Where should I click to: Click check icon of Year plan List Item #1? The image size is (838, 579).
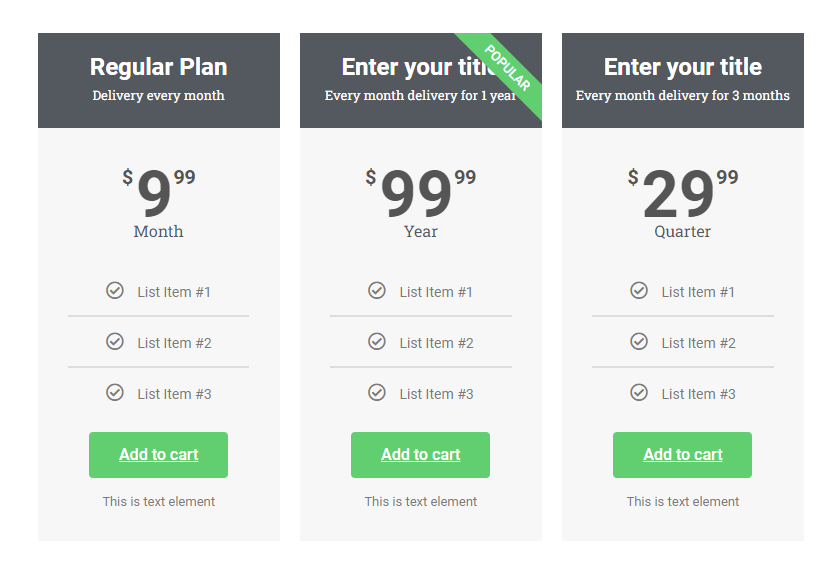pyautogui.click(x=377, y=290)
